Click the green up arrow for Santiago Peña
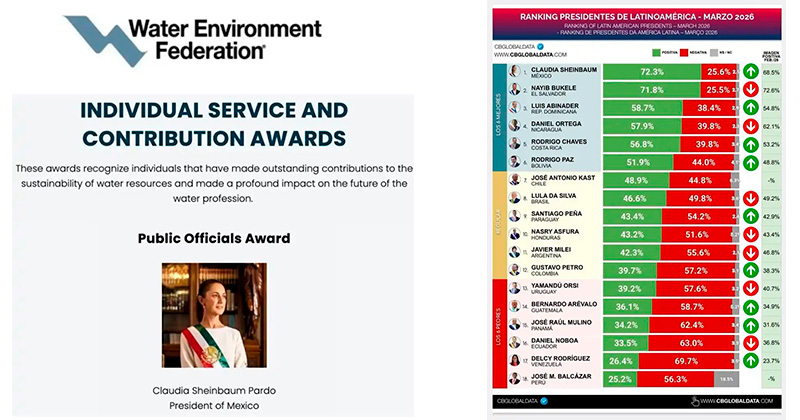 (749, 216)
